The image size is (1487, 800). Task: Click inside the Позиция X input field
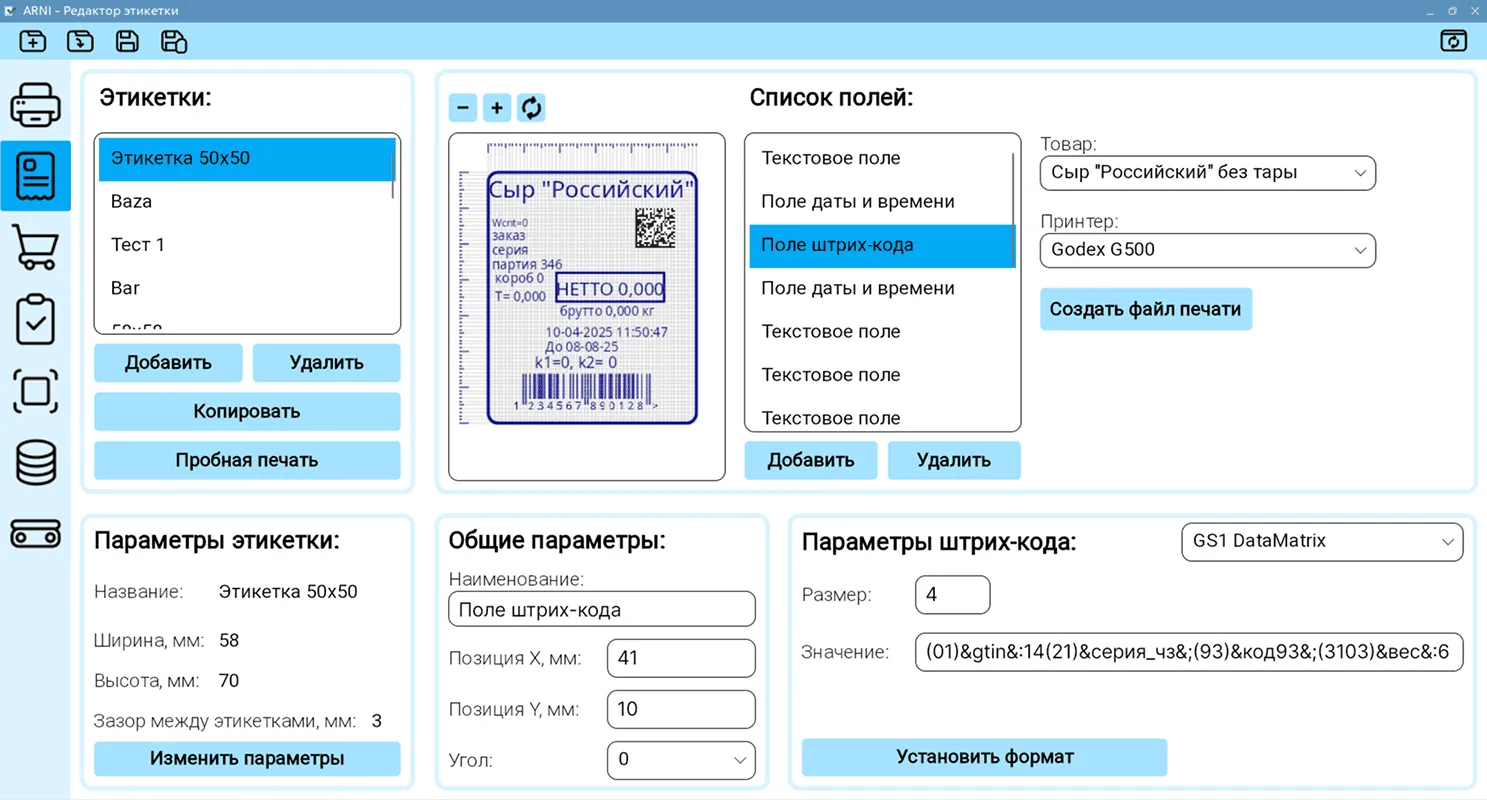[680, 658]
